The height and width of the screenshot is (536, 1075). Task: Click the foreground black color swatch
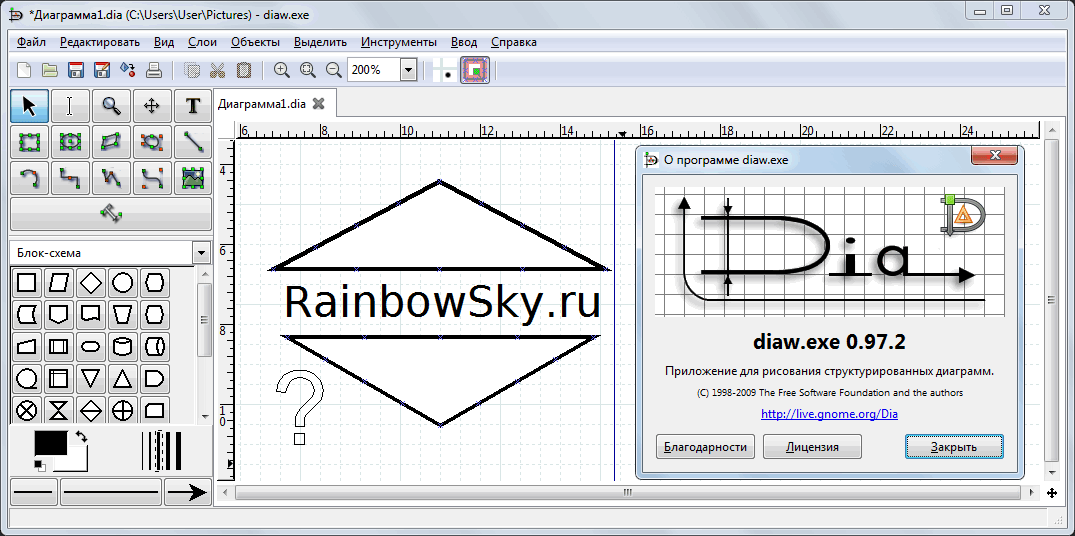coord(51,443)
